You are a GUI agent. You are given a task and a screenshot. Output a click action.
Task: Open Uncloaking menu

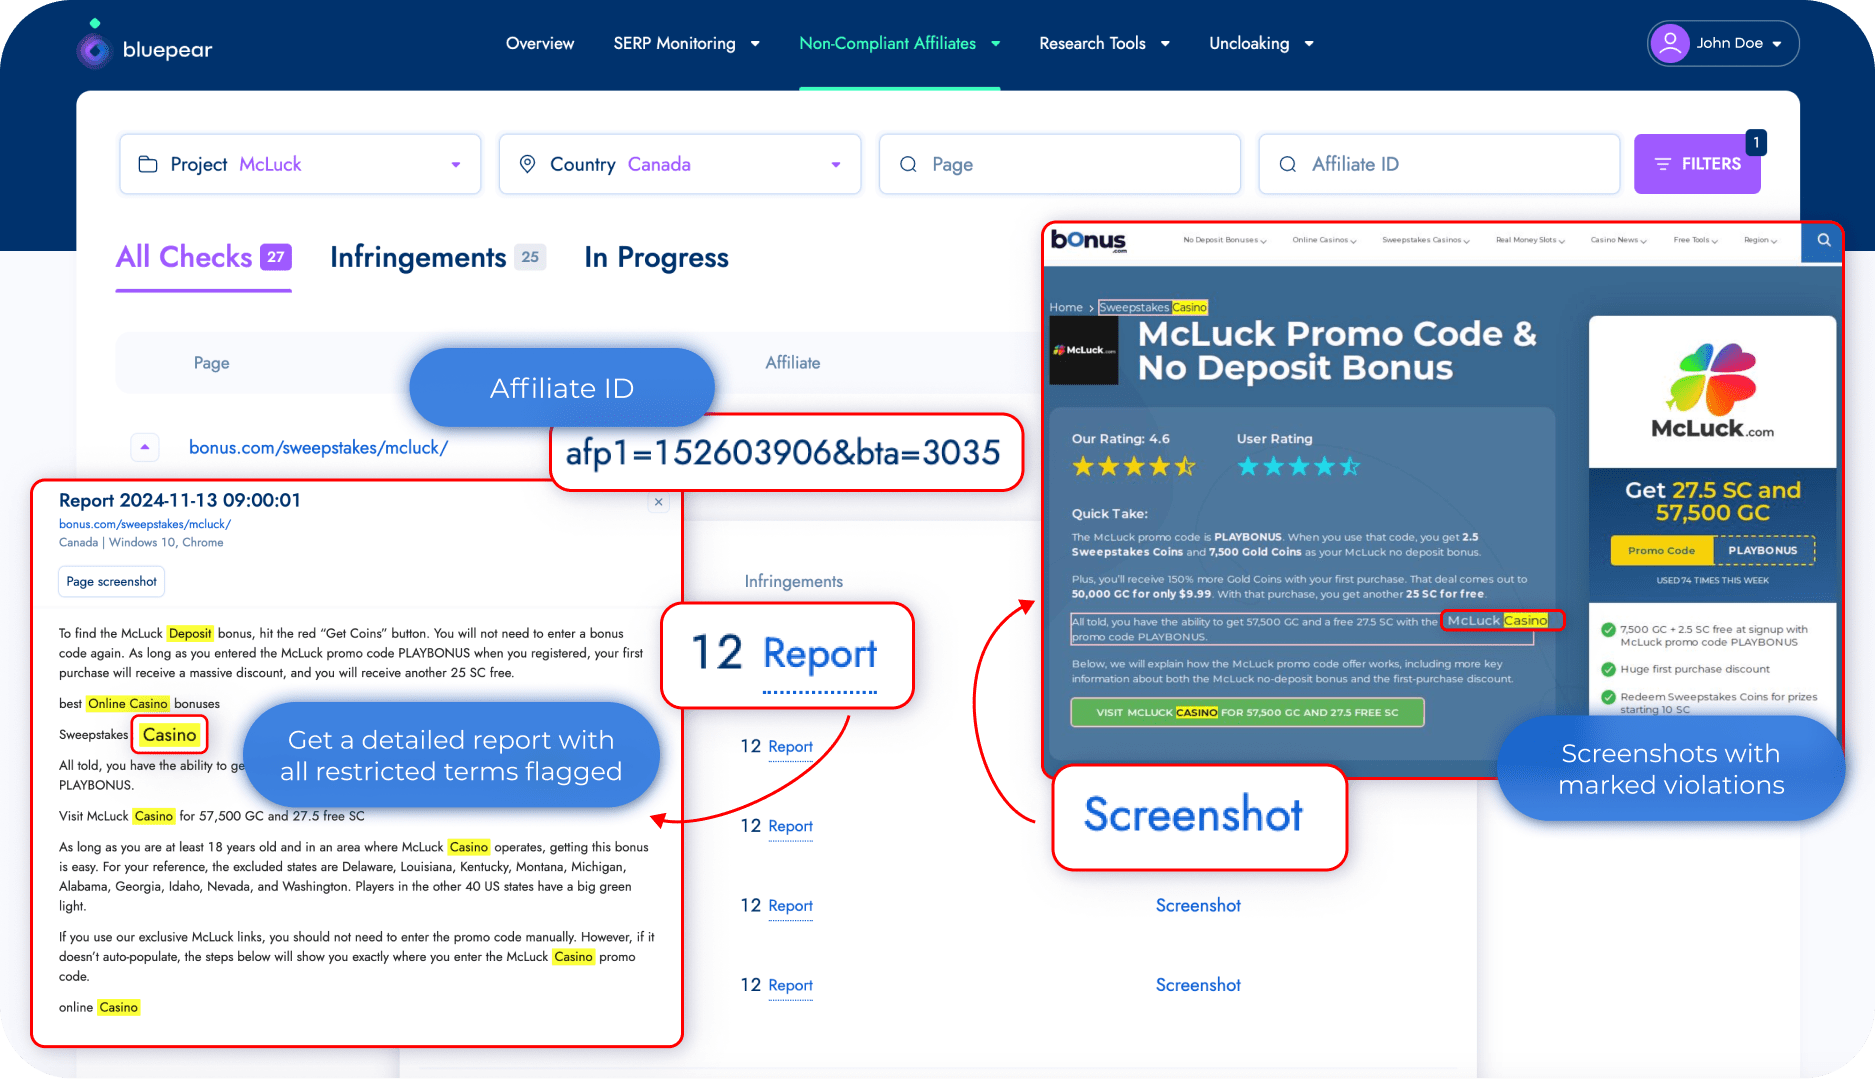[1249, 43]
